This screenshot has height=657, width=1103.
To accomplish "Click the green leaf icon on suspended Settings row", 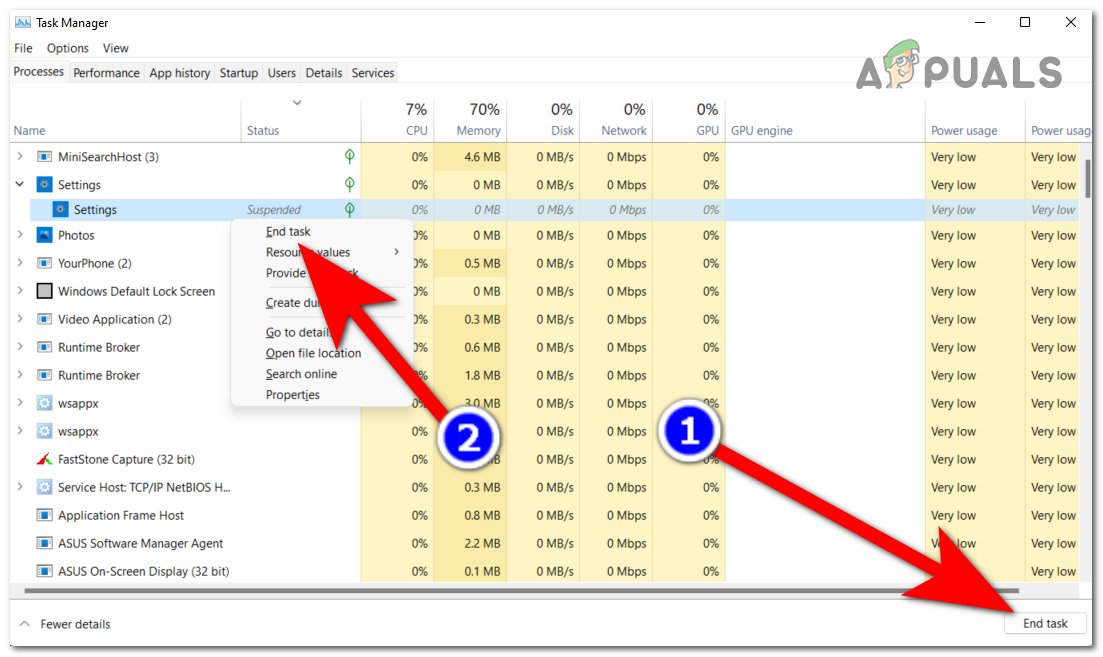I will tap(350, 209).
